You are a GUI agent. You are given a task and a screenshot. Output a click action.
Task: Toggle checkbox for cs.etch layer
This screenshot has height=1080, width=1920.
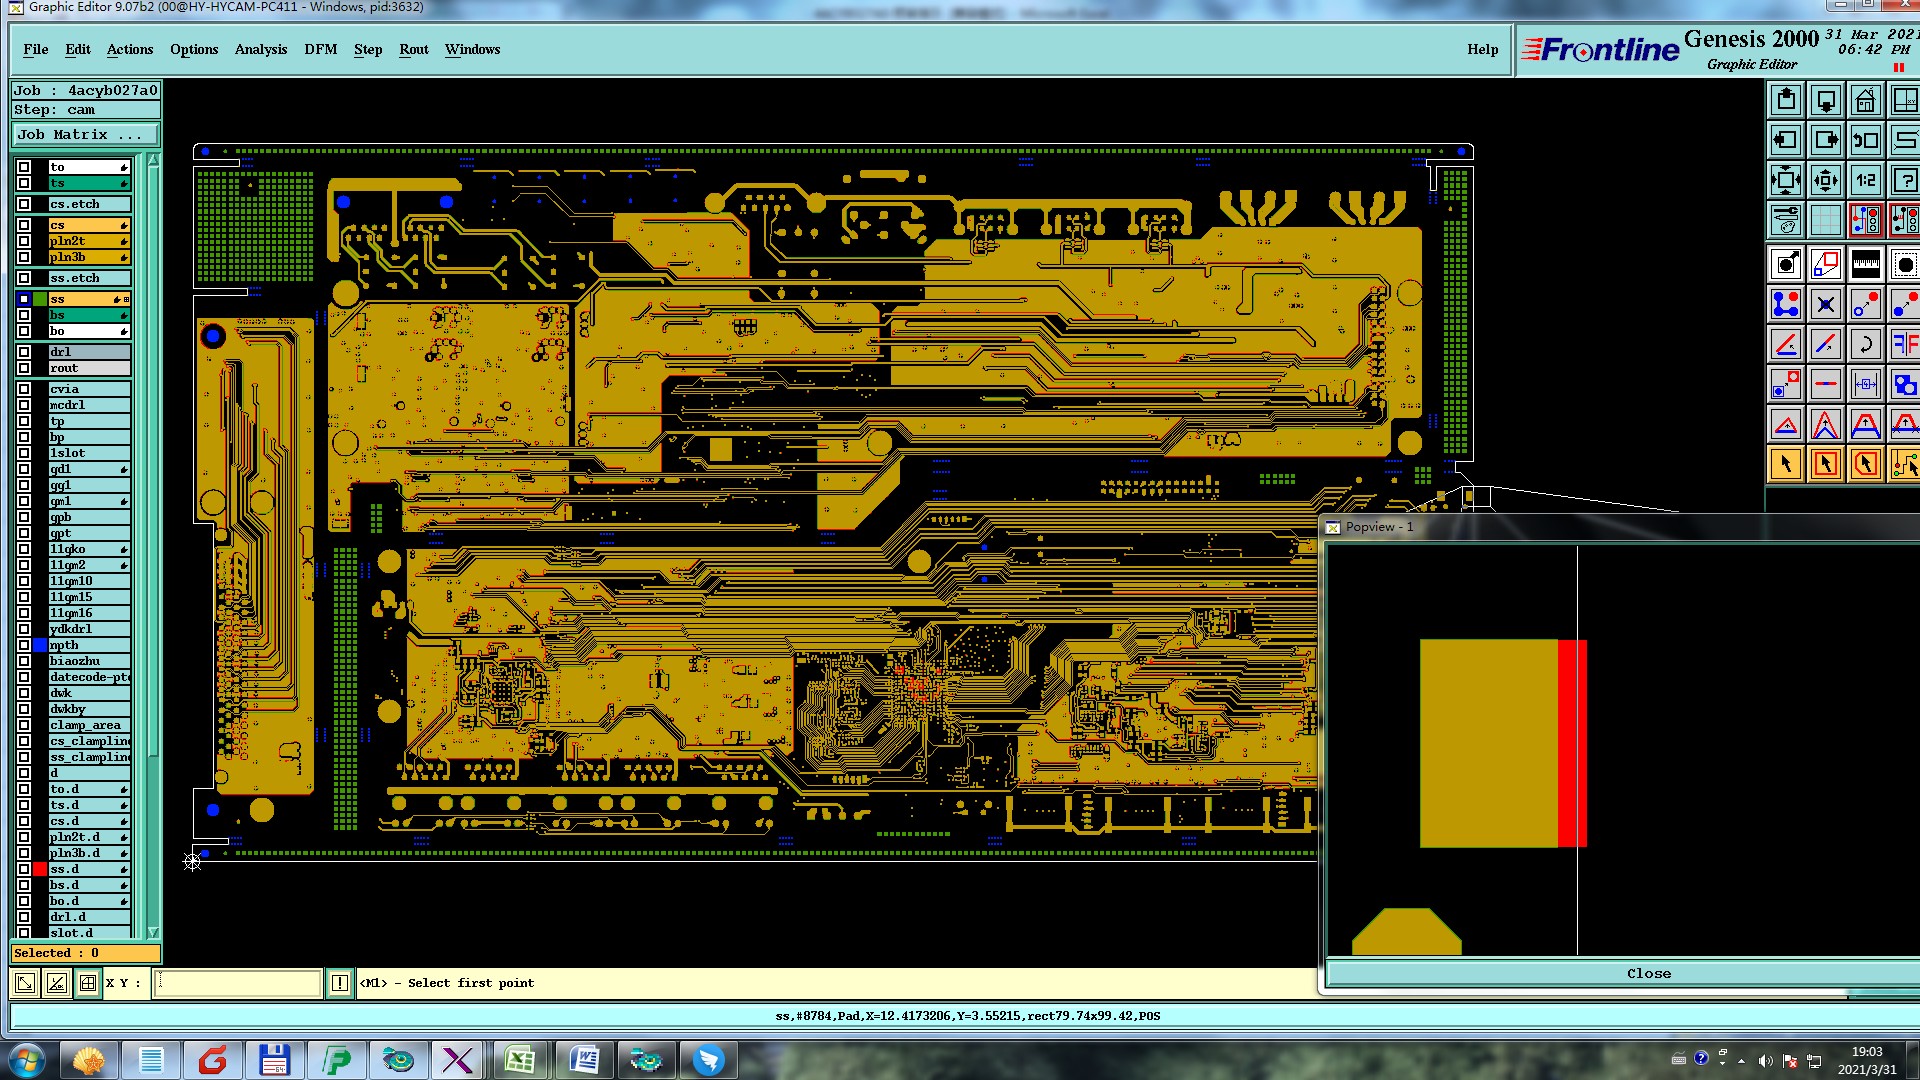click(24, 204)
